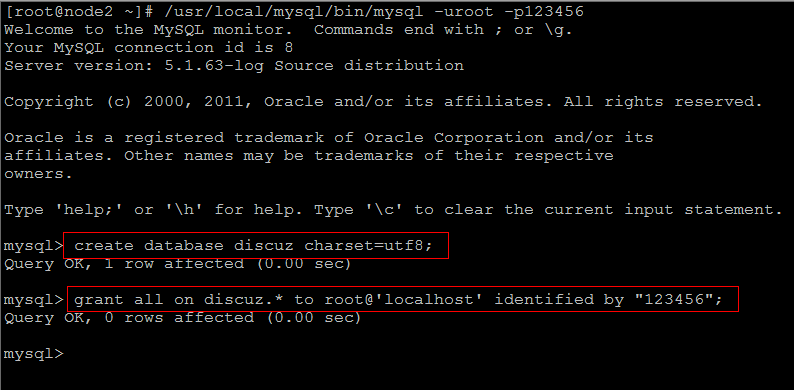Click the 'Your MySQL connection id is 8' line

(148, 48)
